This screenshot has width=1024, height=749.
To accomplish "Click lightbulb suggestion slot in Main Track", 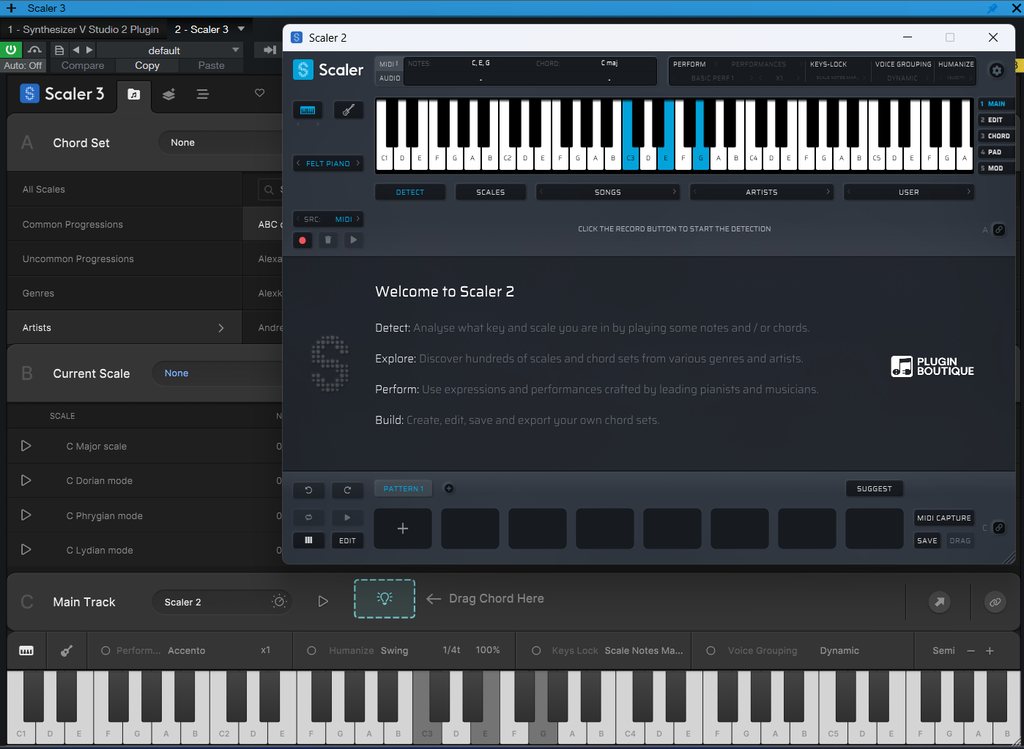I will (385, 598).
